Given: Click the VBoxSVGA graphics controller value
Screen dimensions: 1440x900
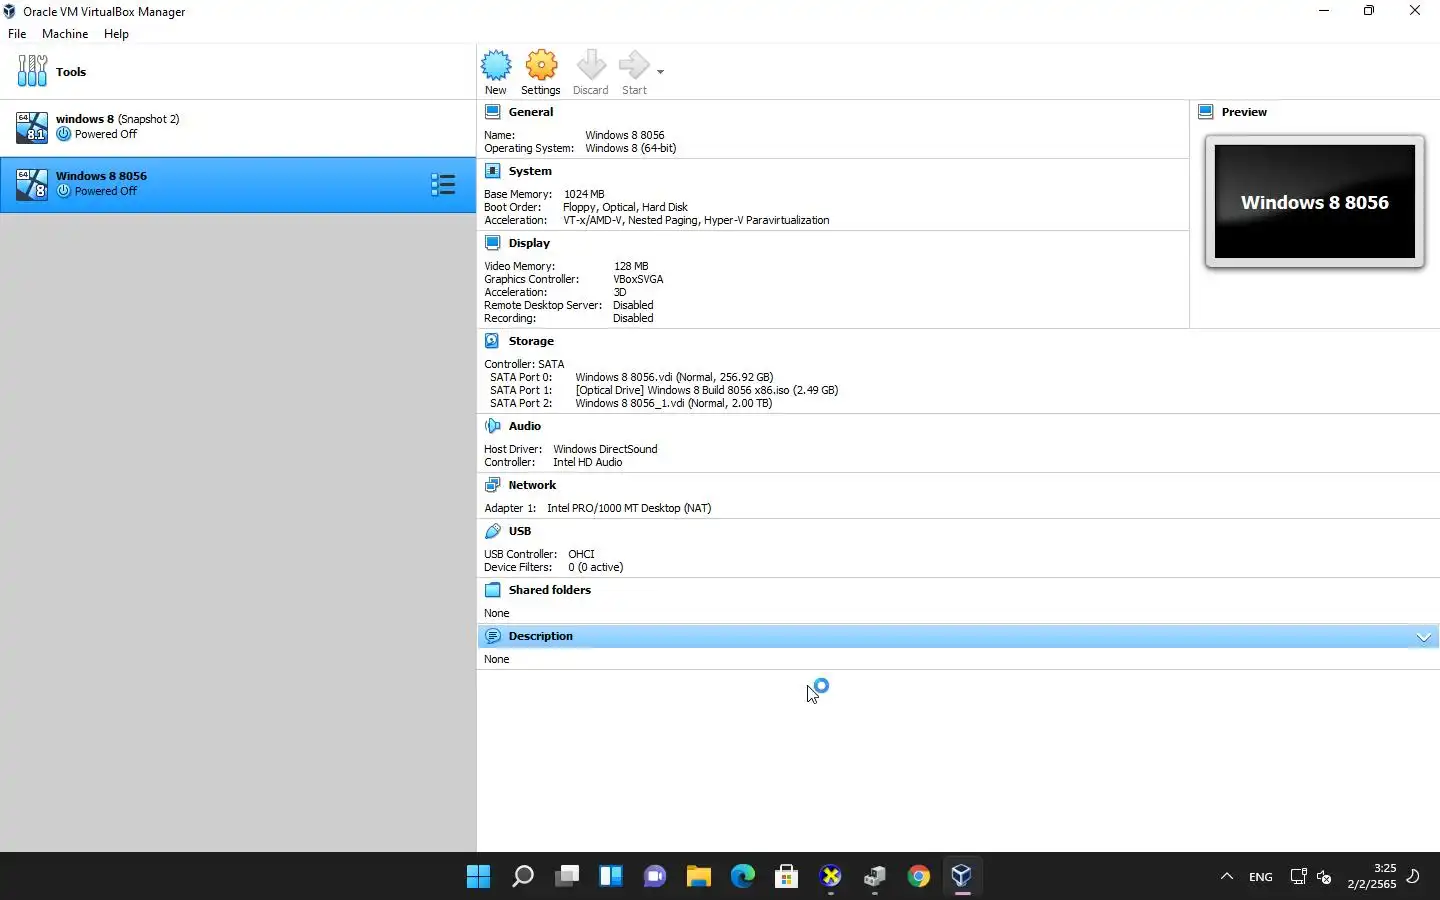Looking at the screenshot, I should tap(638, 279).
